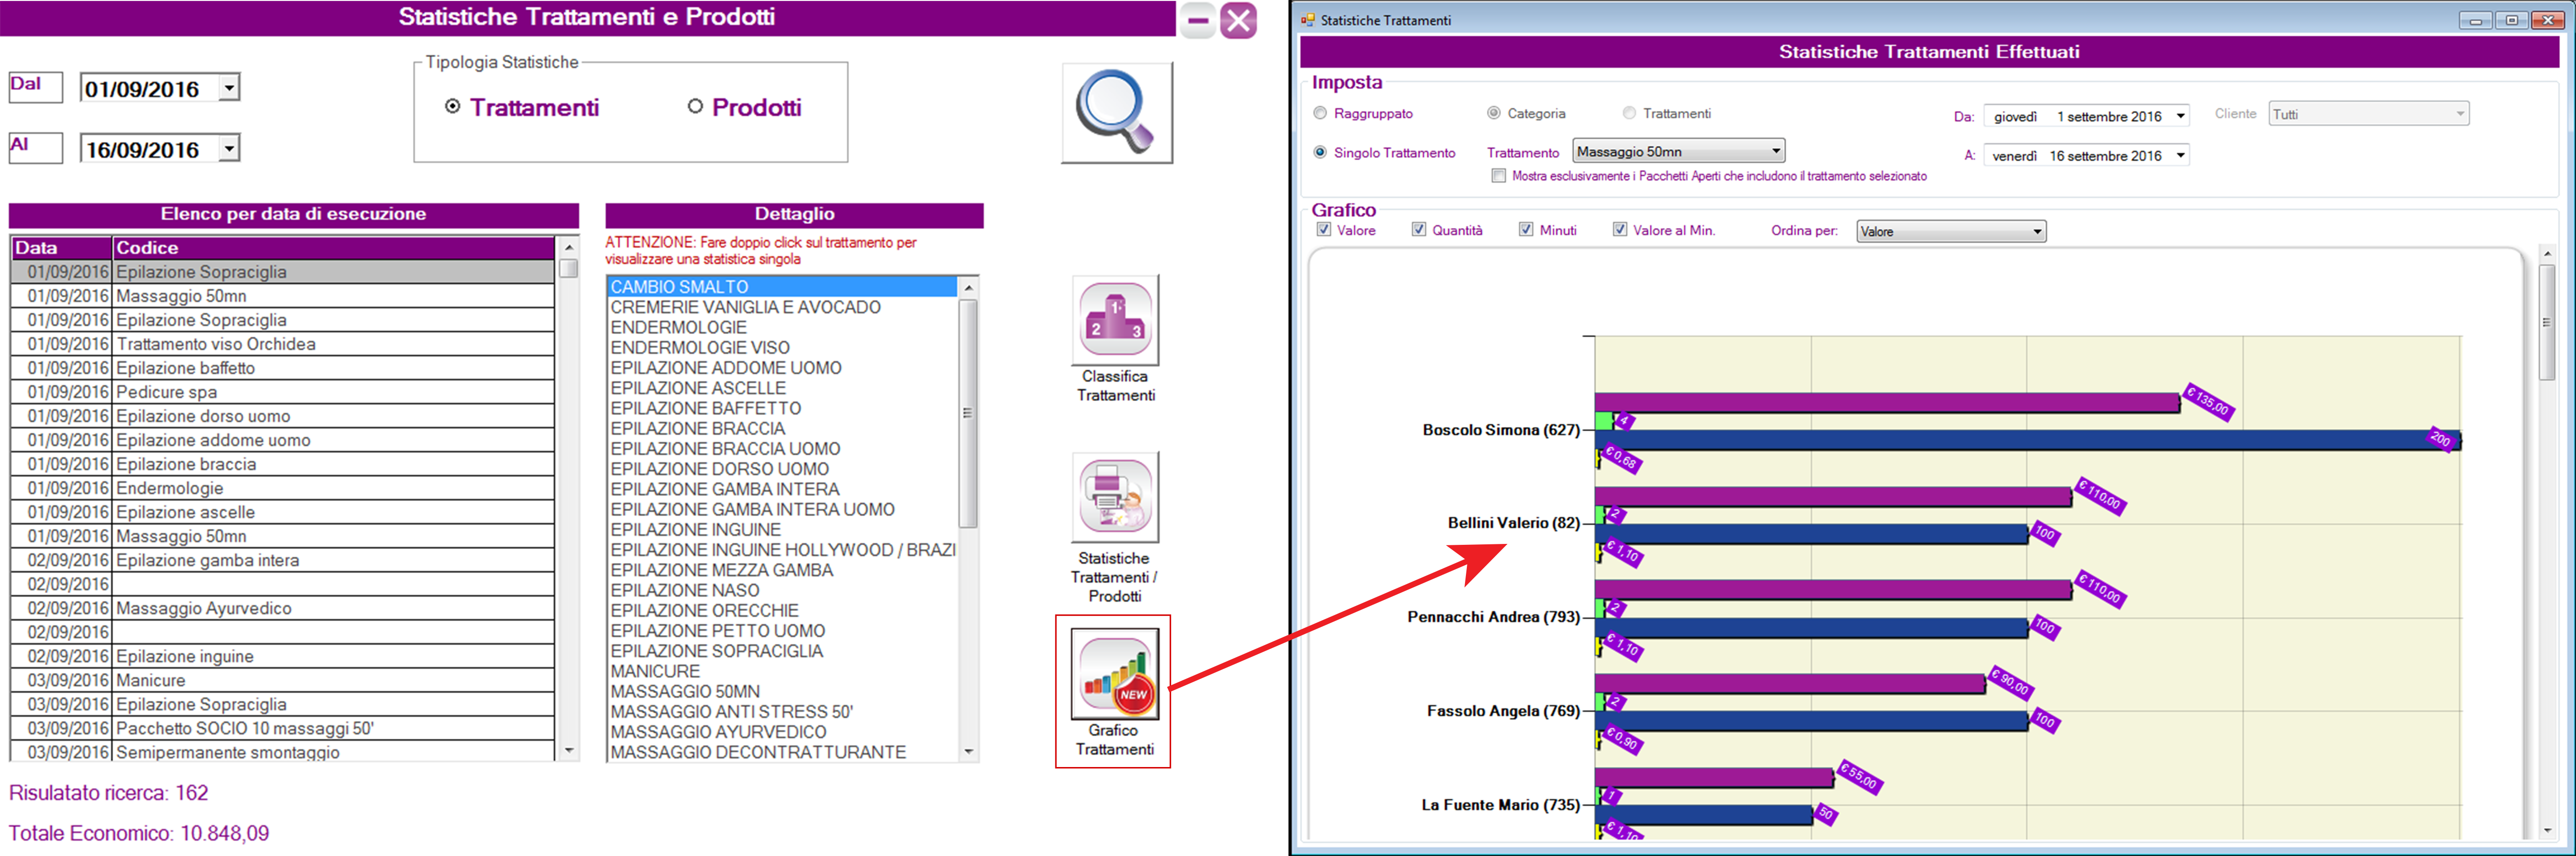Viewport: 2576px width, 856px height.
Task: Select the Pedicure spa row
Action: [282, 392]
